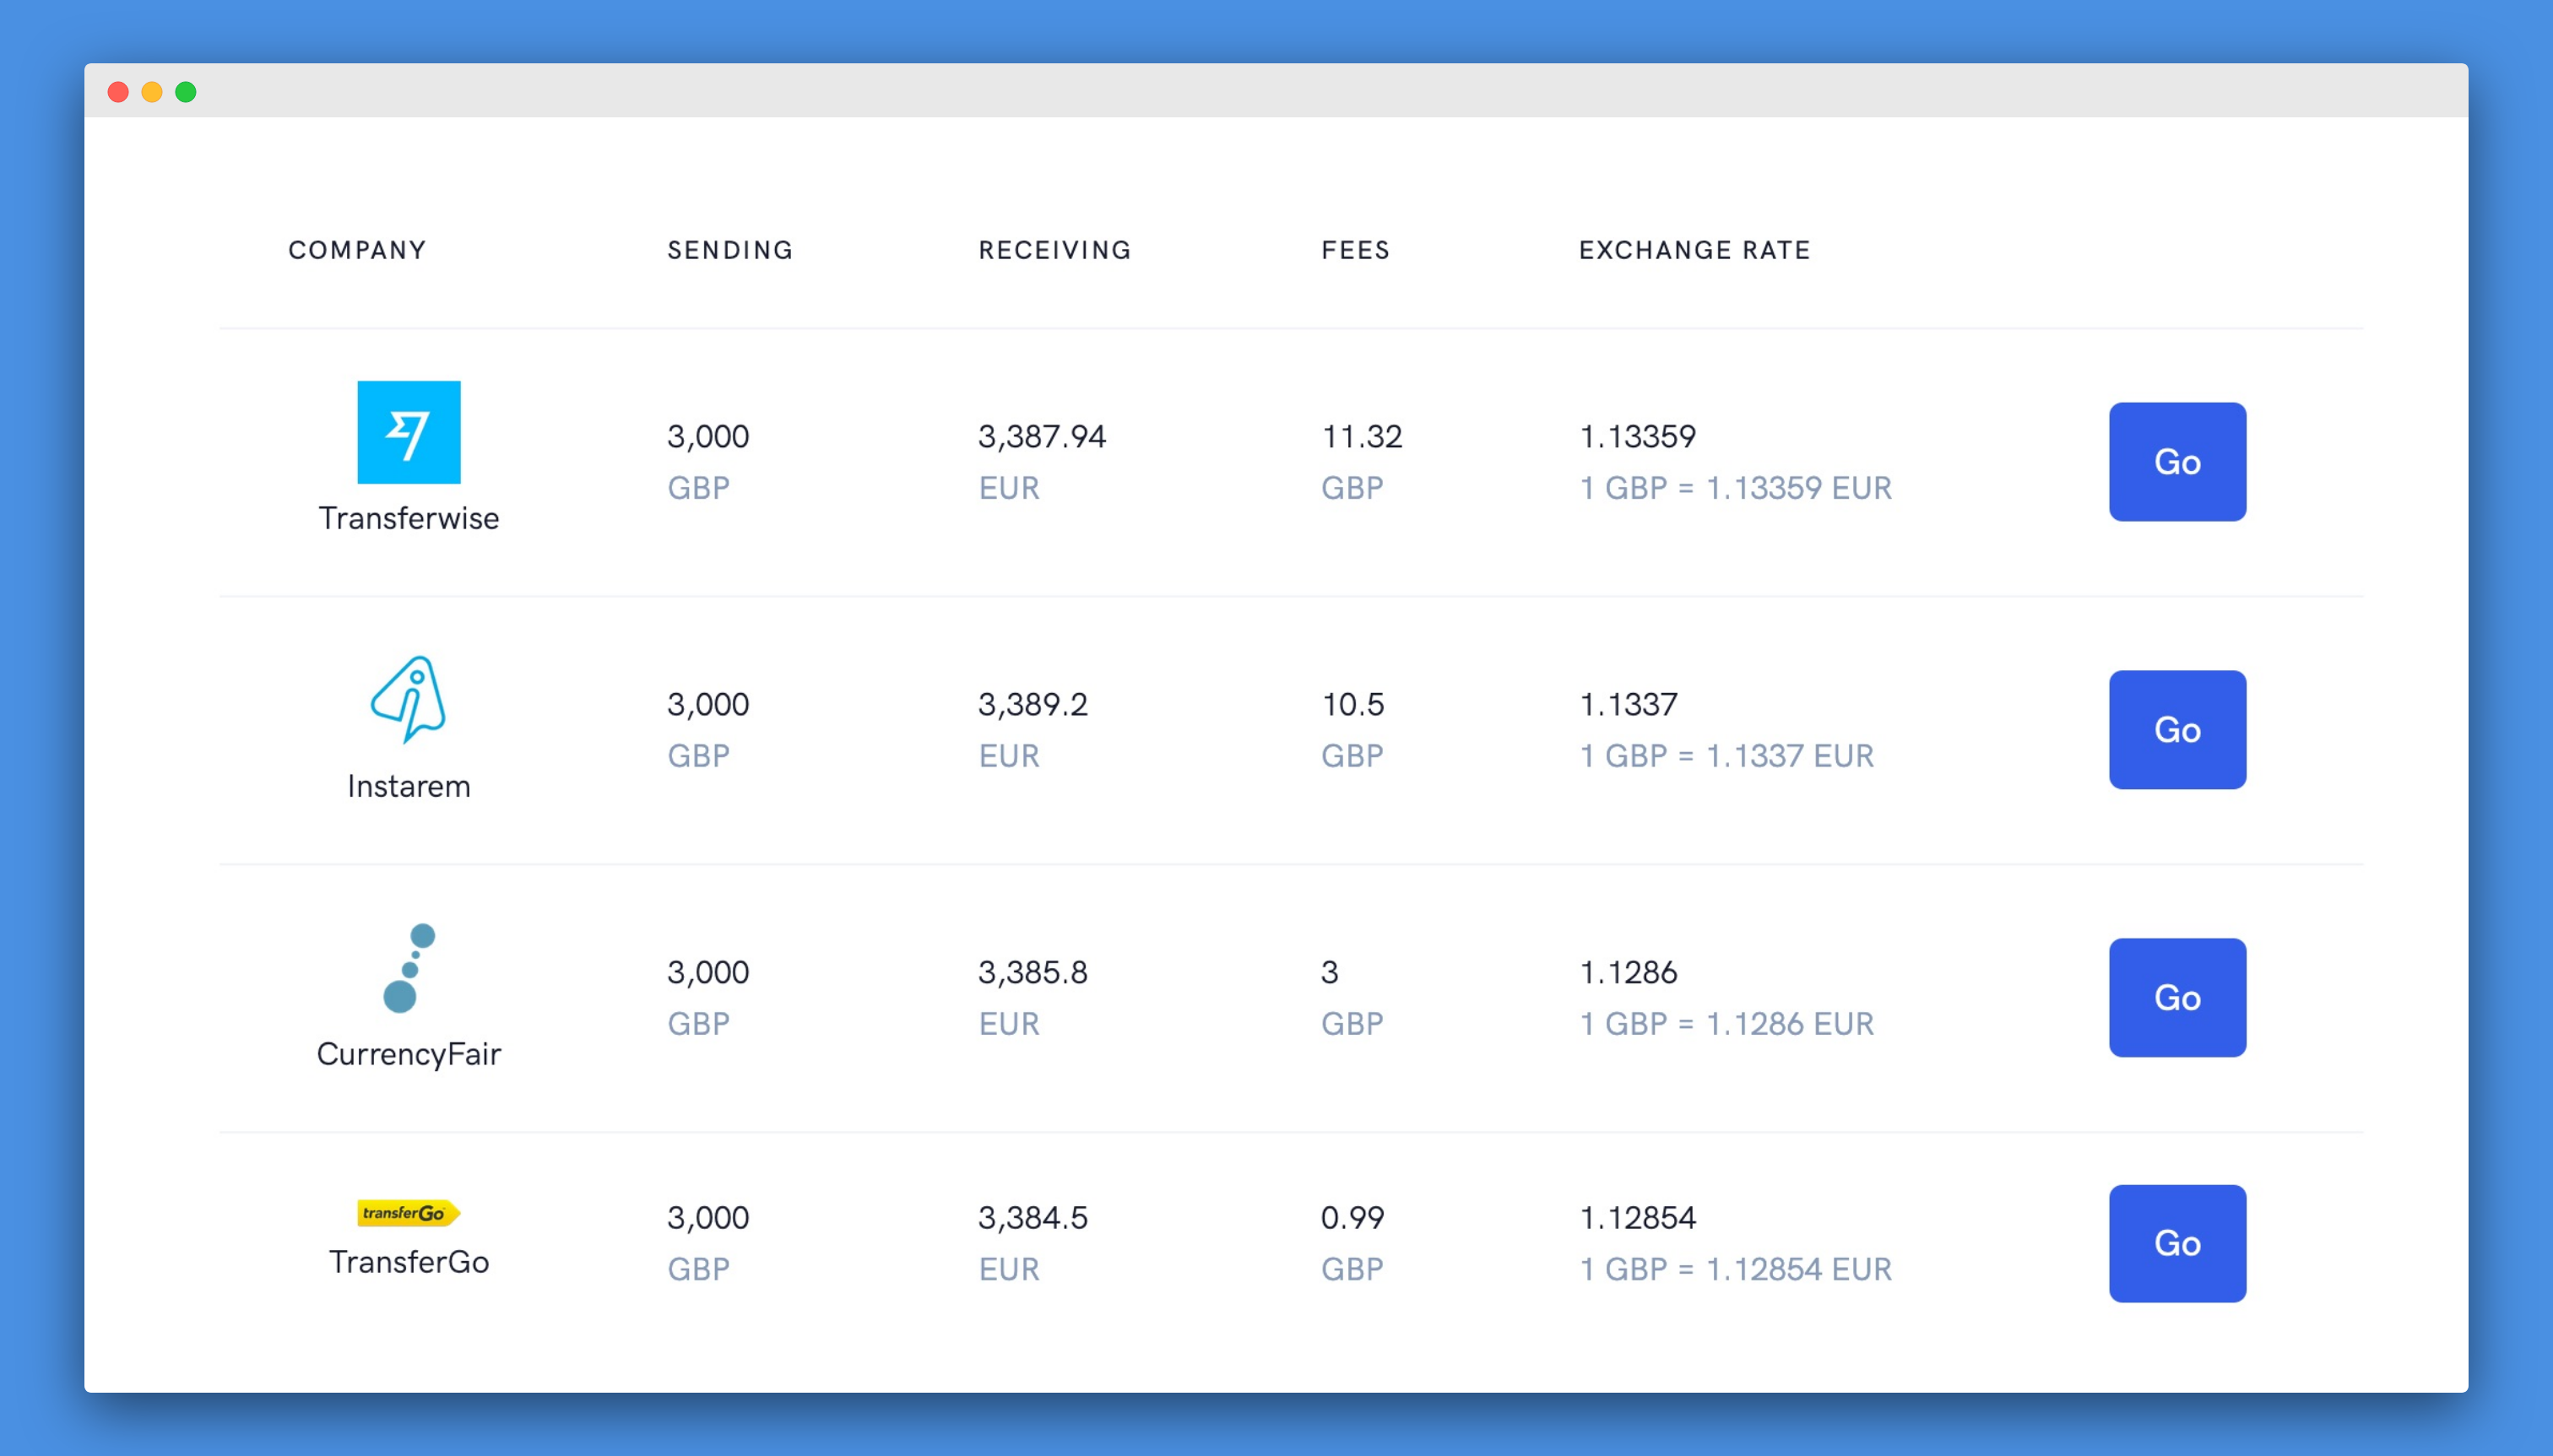The height and width of the screenshot is (1456, 2553).
Task: Select the CurrencyFair company name text
Action: pyautogui.click(x=408, y=1054)
